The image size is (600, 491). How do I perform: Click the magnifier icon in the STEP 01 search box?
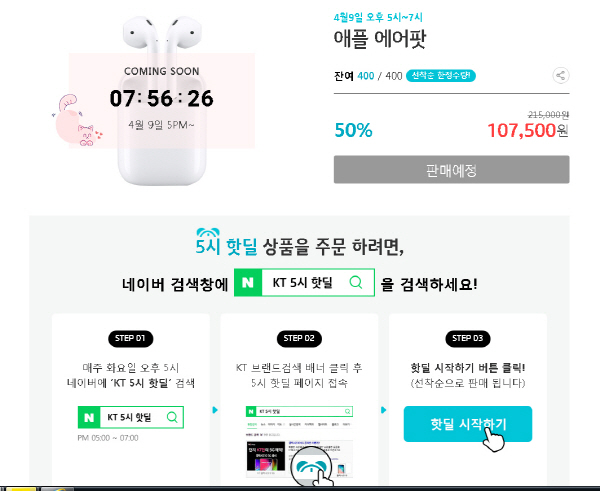tap(172, 416)
